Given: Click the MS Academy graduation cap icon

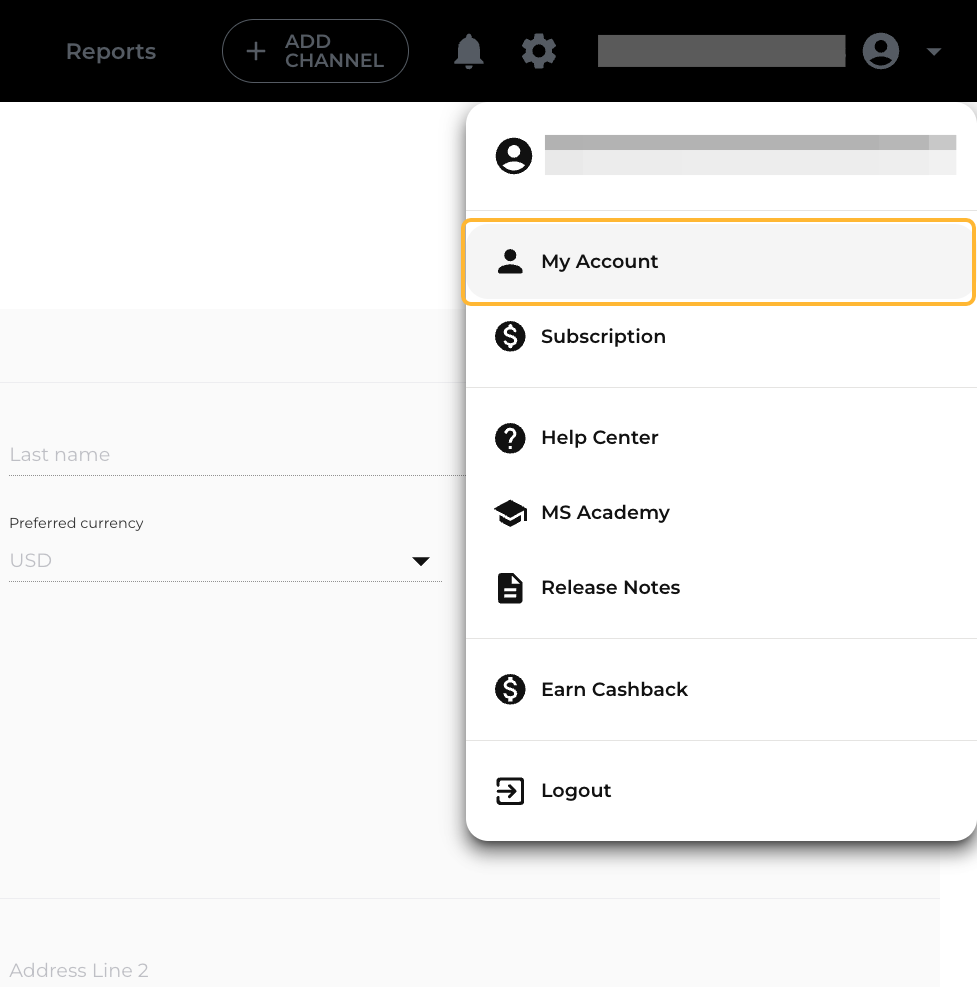Looking at the screenshot, I should 511,512.
